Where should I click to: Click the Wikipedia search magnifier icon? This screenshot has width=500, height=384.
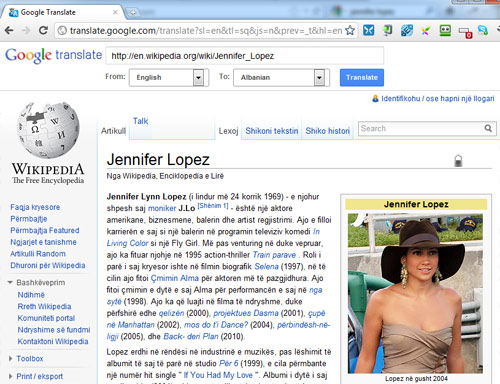[x=488, y=128]
